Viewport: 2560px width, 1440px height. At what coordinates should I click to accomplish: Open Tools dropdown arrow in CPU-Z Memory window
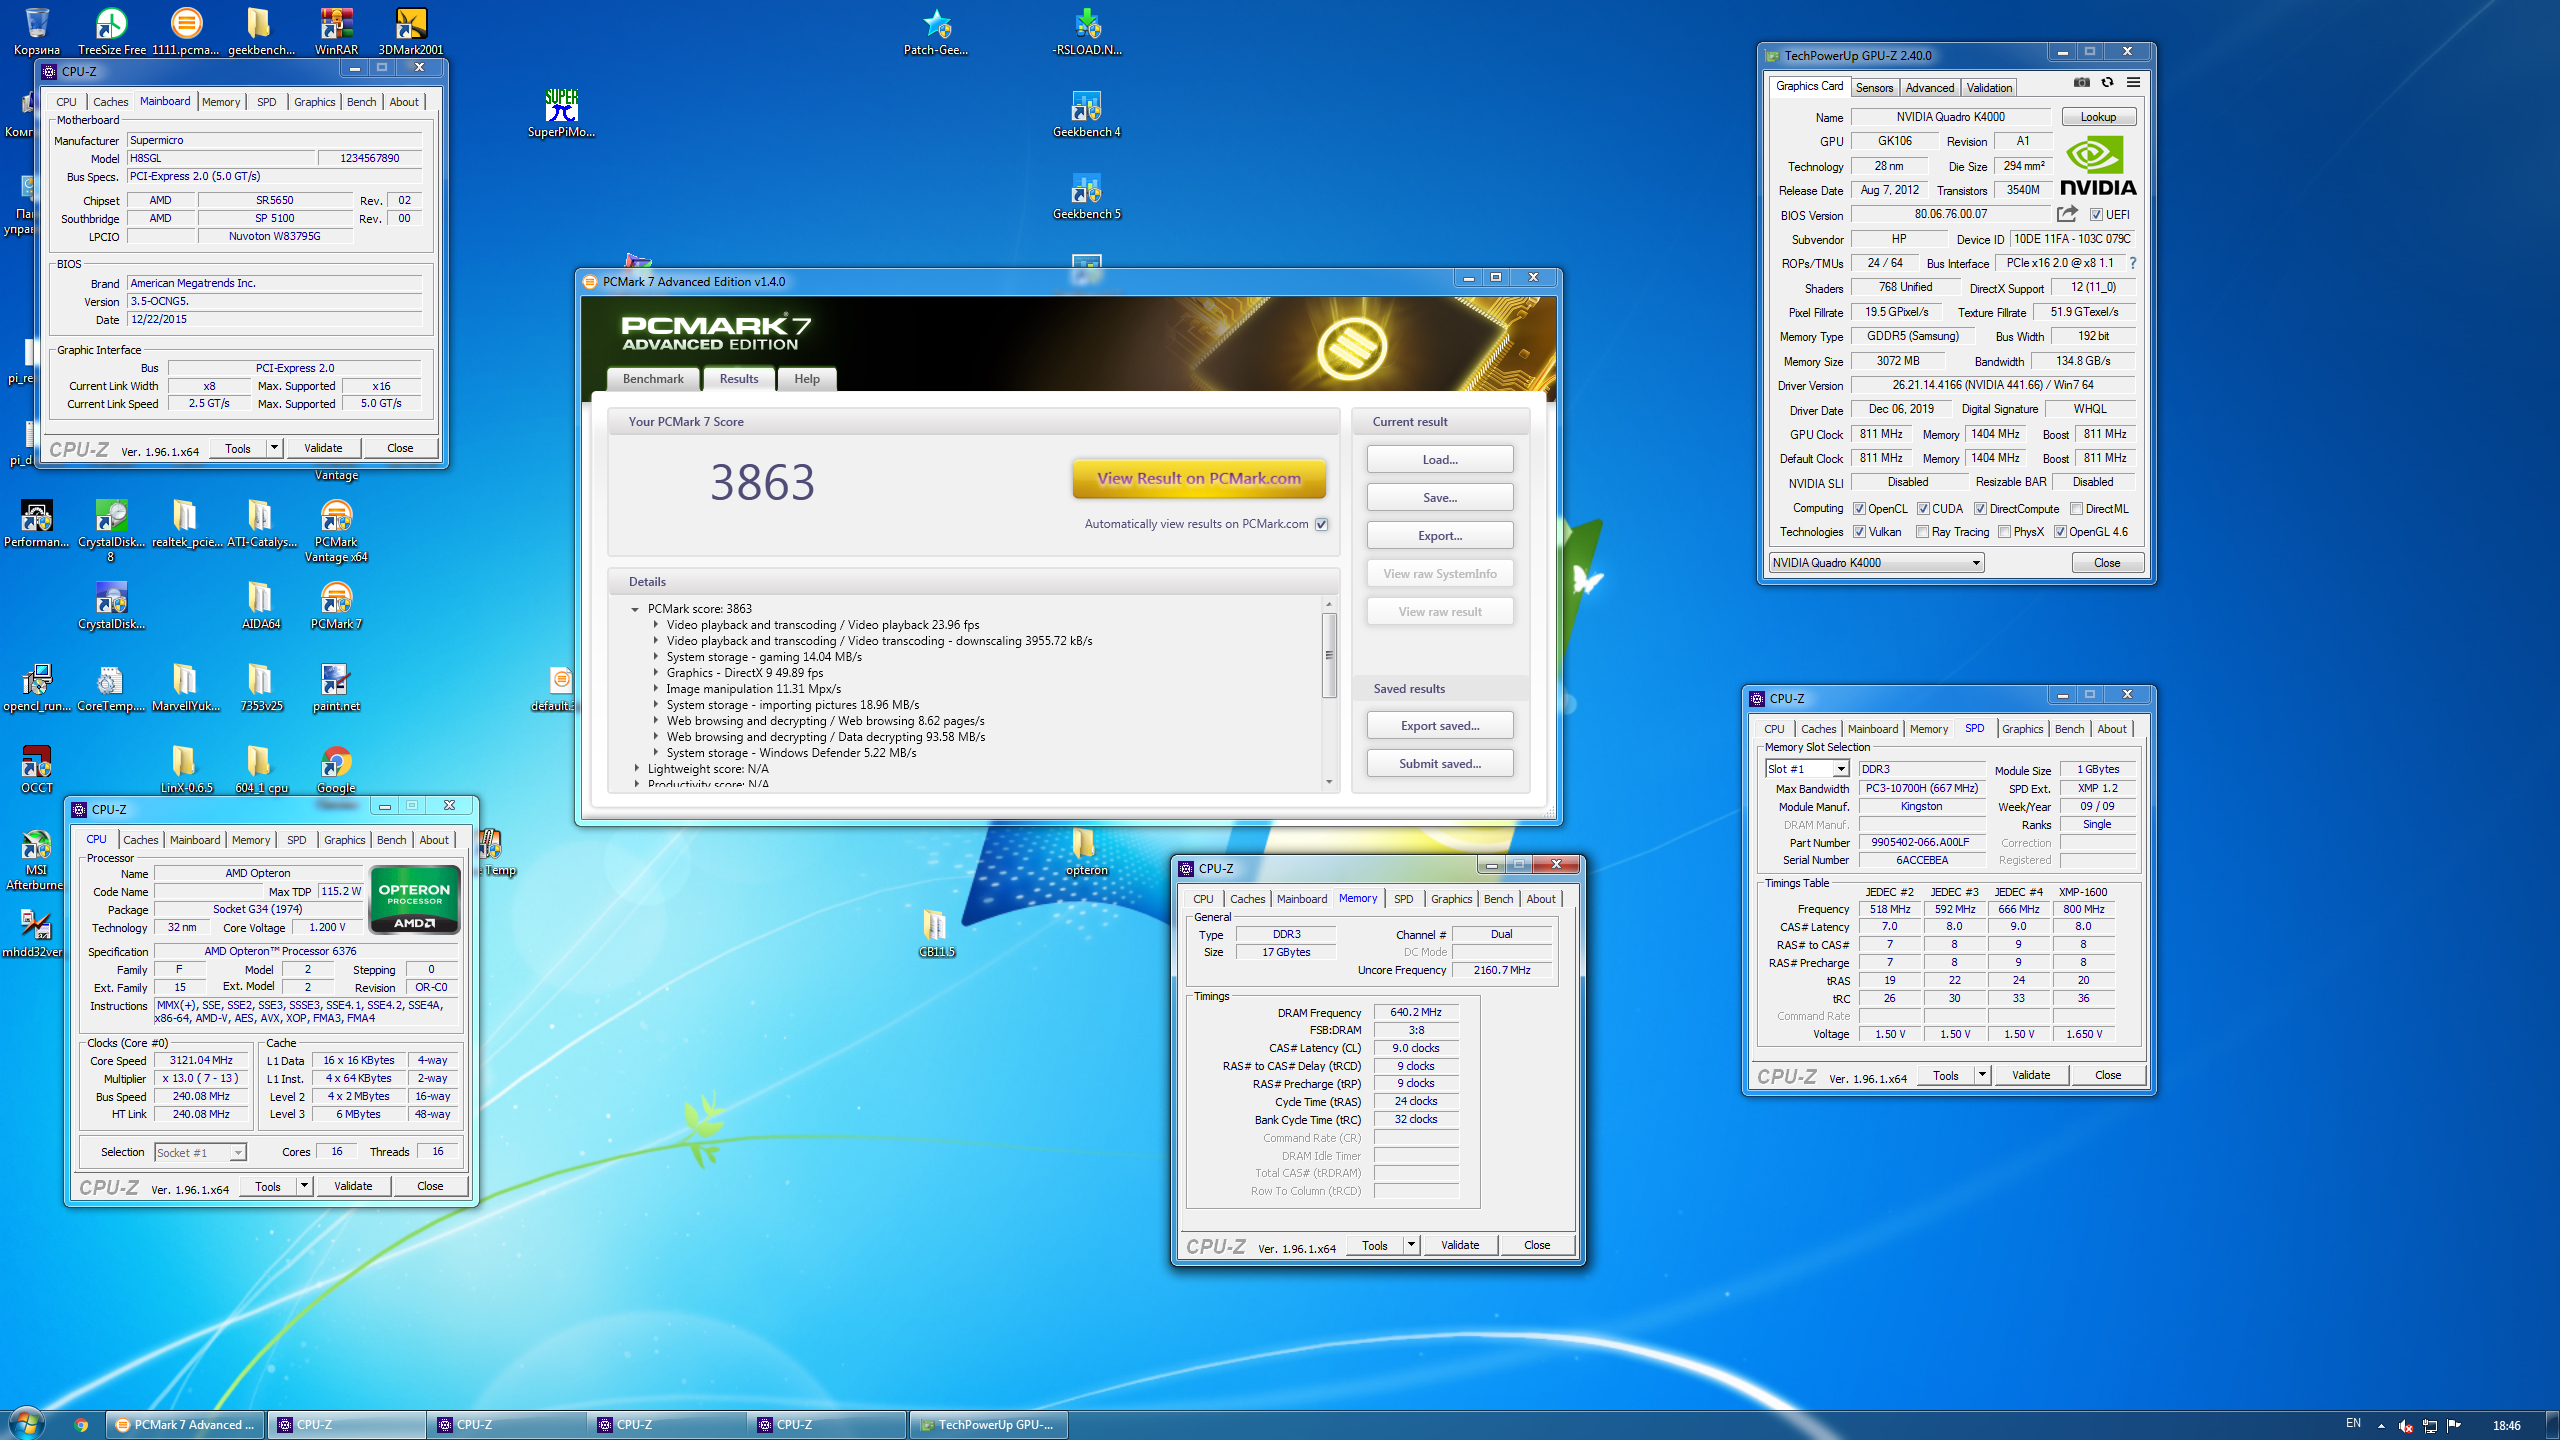click(x=1411, y=1245)
